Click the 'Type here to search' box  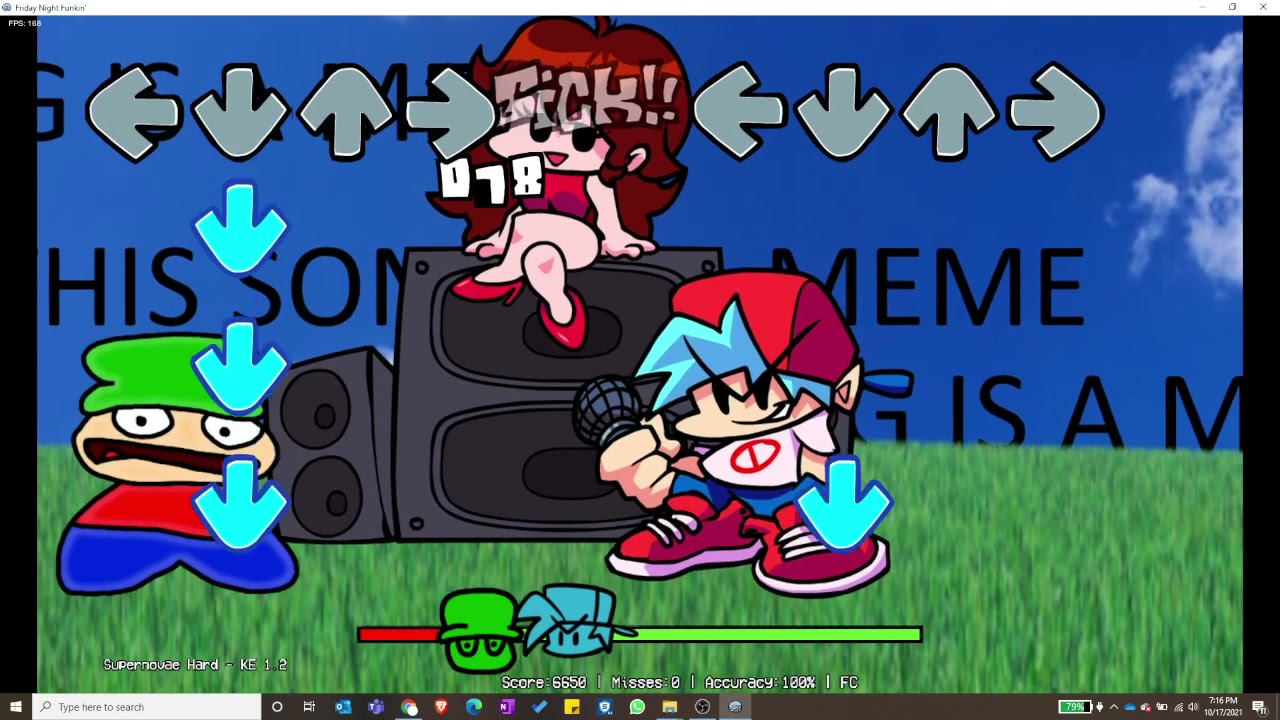tap(147, 707)
